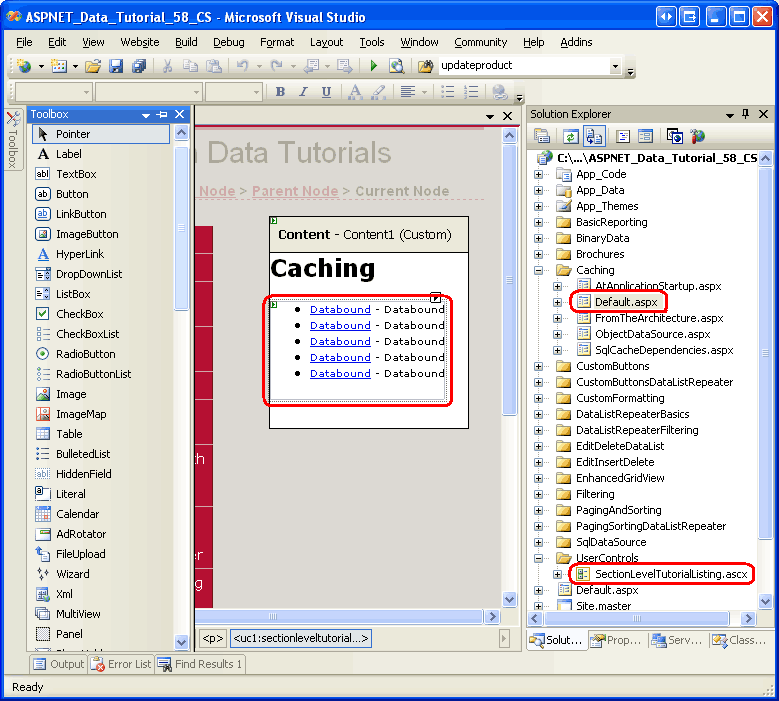Toggle auto-hide pin on Solution Explorer
The height and width of the screenshot is (701, 779).
point(745,114)
